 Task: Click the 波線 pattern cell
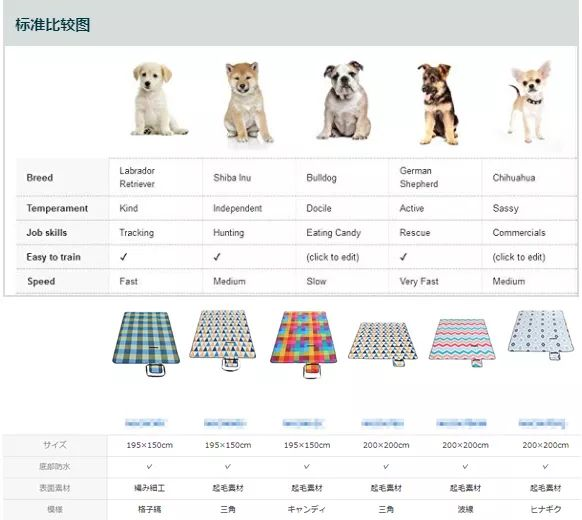(465, 509)
